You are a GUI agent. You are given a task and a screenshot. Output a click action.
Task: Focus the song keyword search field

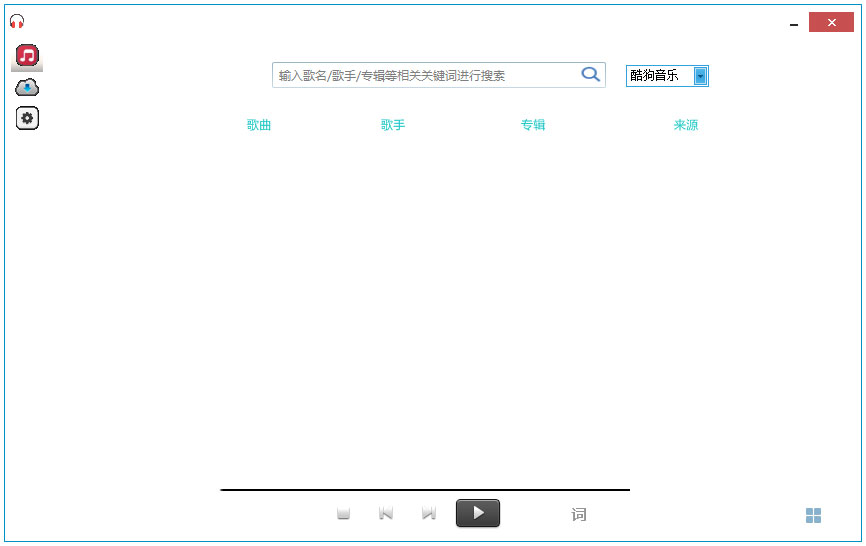(x=425, y=75)
